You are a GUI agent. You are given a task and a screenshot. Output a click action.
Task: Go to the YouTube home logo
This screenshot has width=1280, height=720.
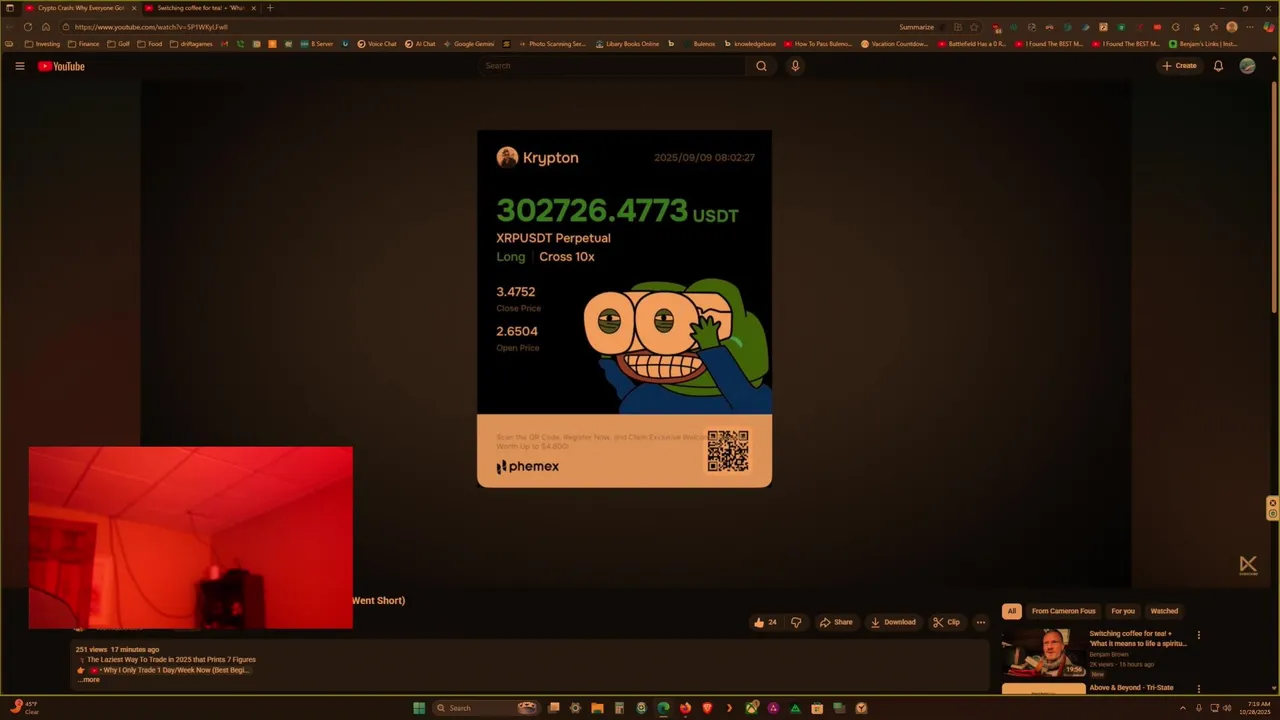tap(61, 66)
